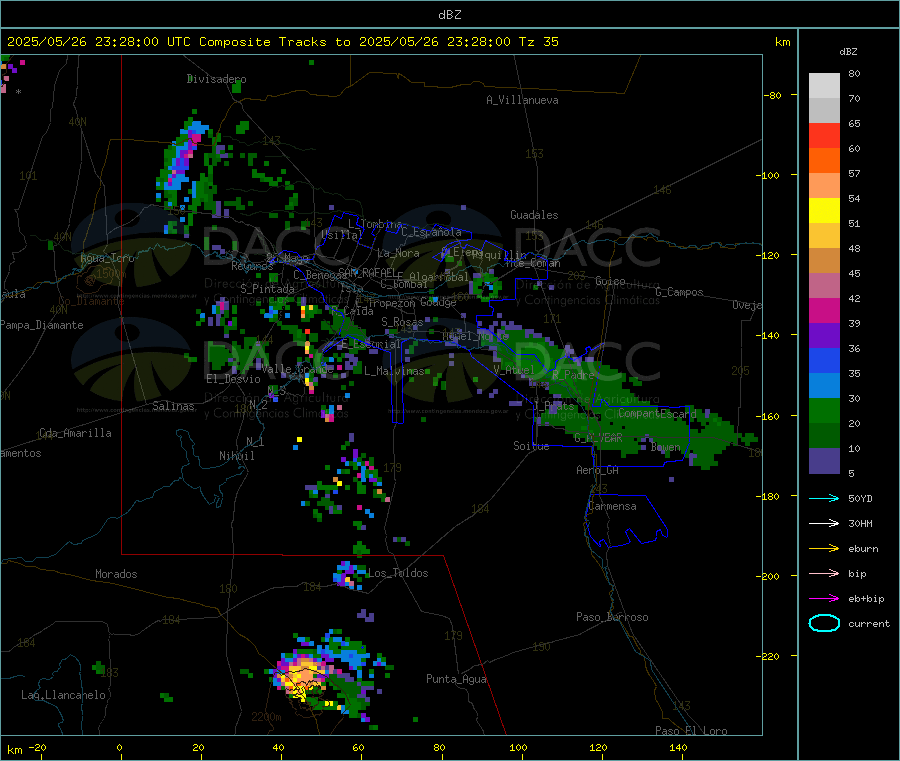Click the '100' tick on the bottom axis
Viewport: 900px width, 761px height.
click(x=518, y=747)
